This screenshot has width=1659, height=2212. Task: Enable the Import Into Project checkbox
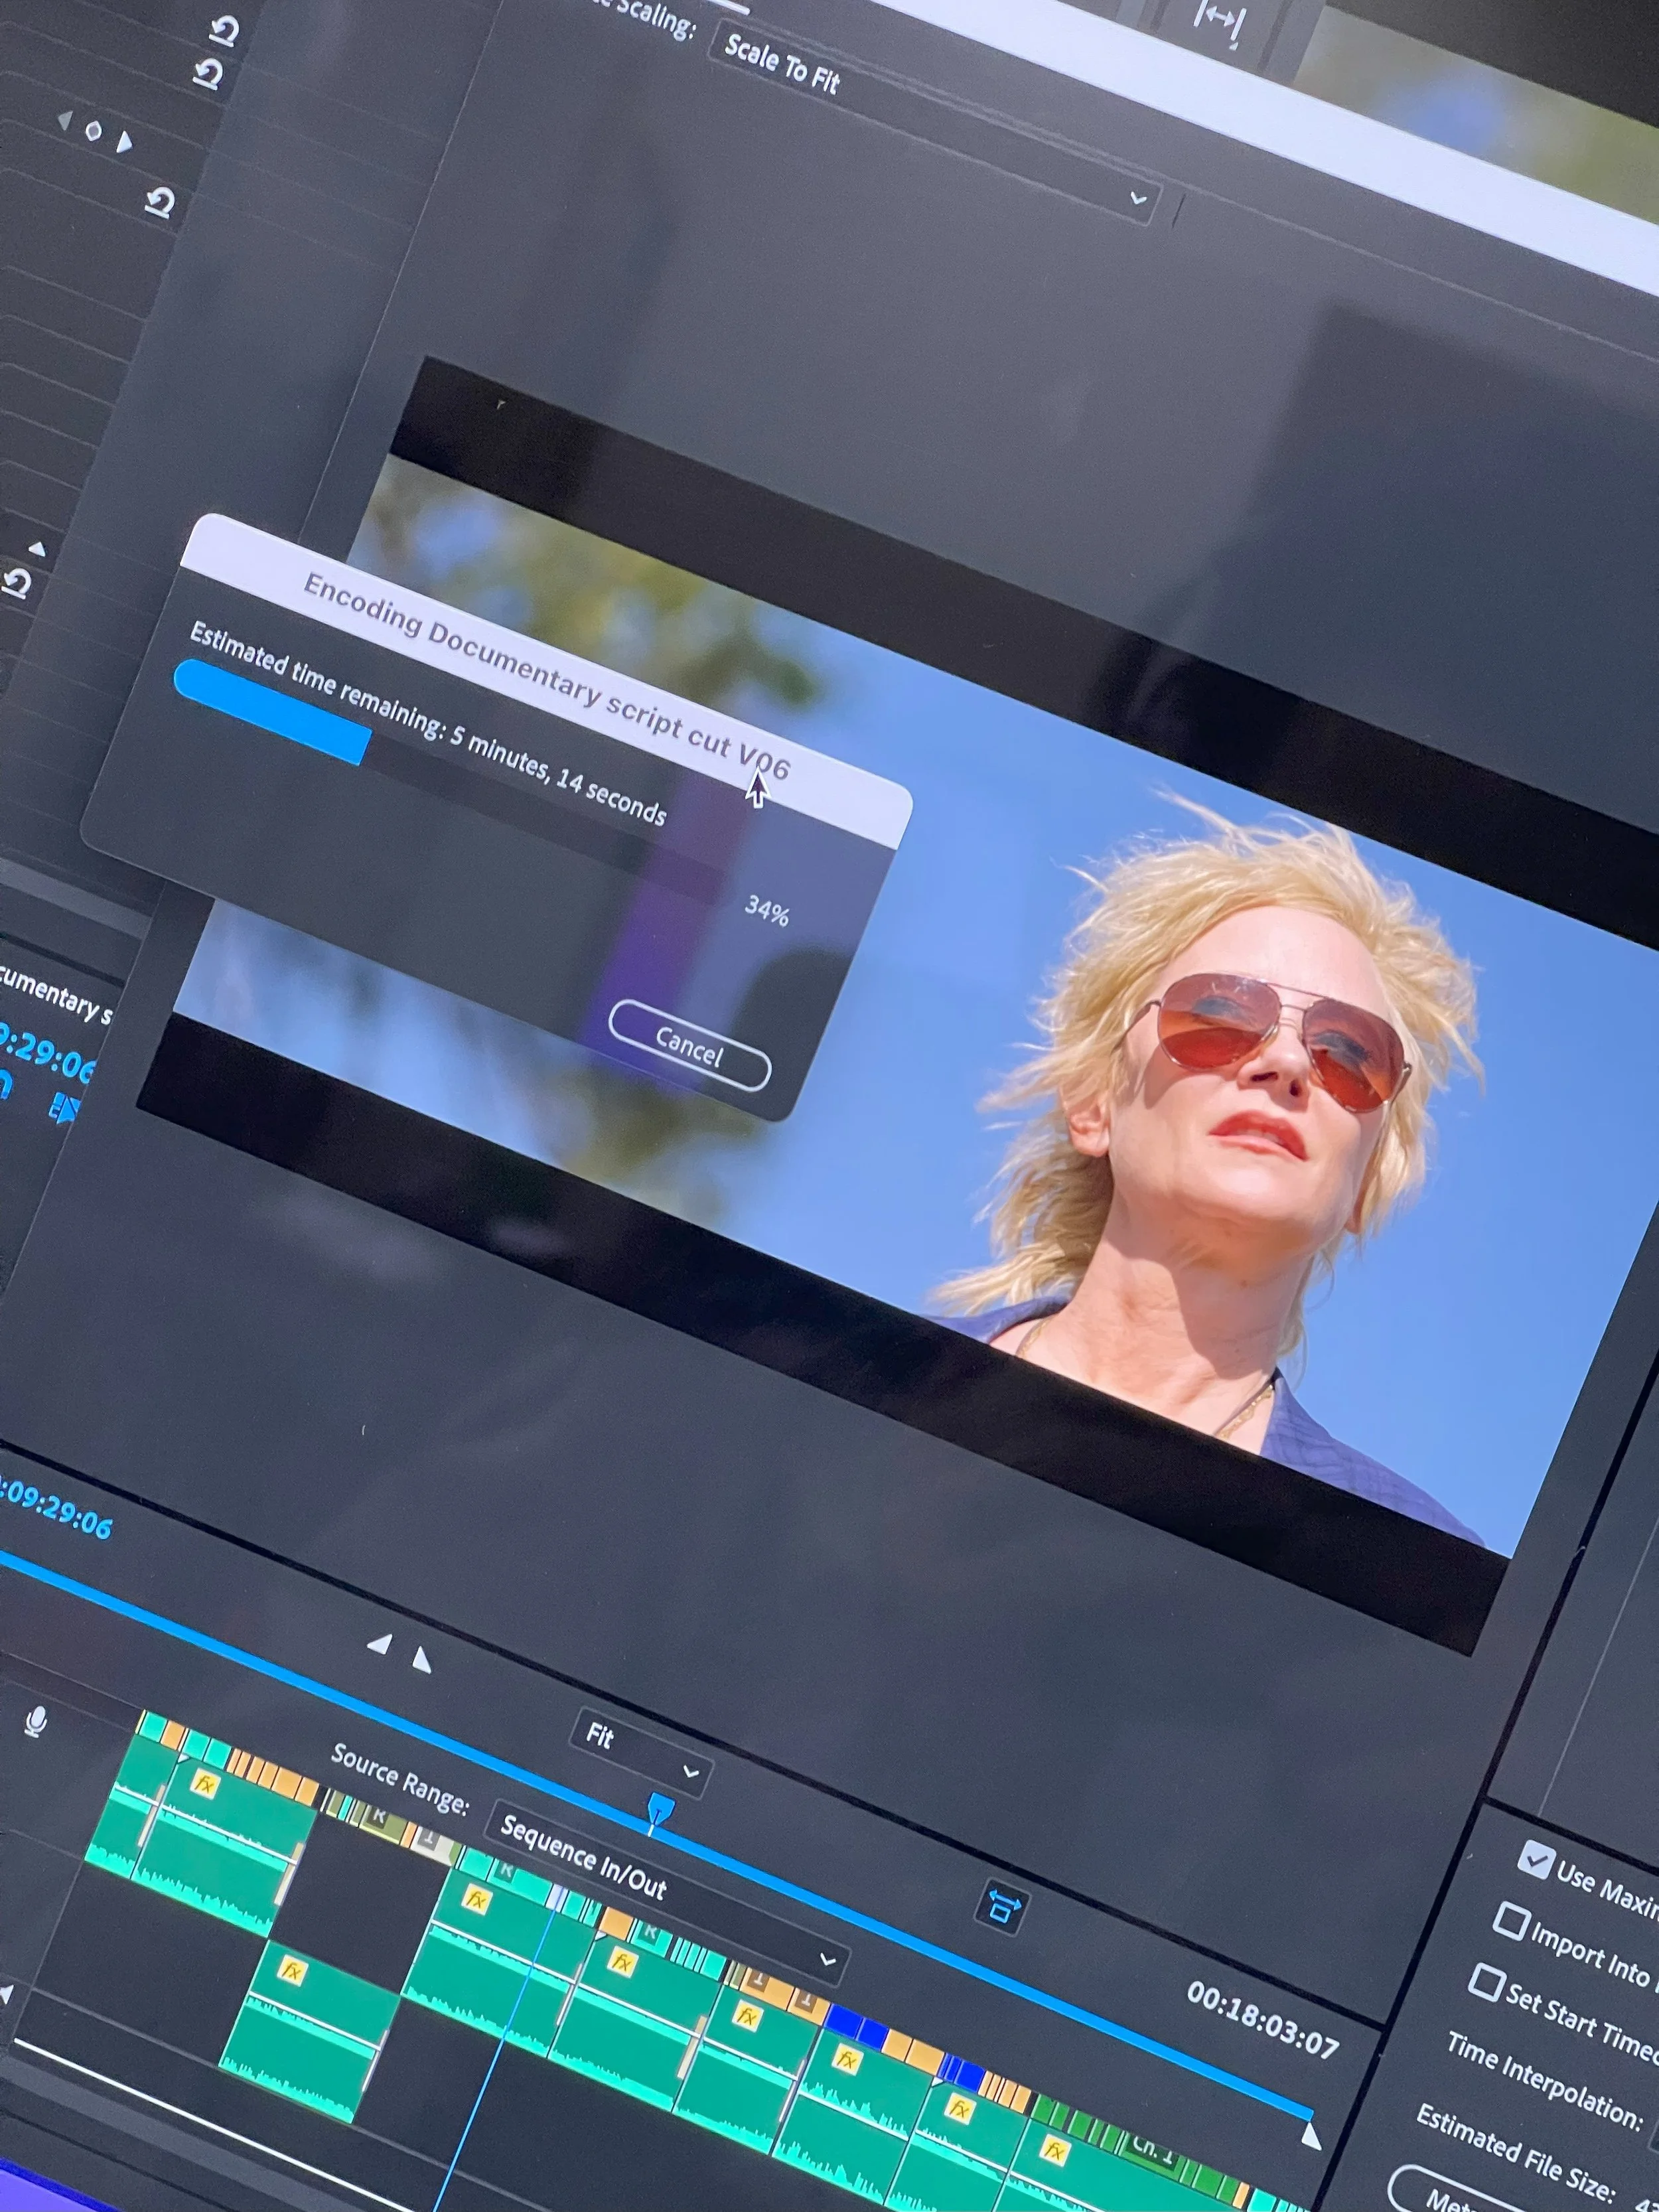click(1511, 1921)
